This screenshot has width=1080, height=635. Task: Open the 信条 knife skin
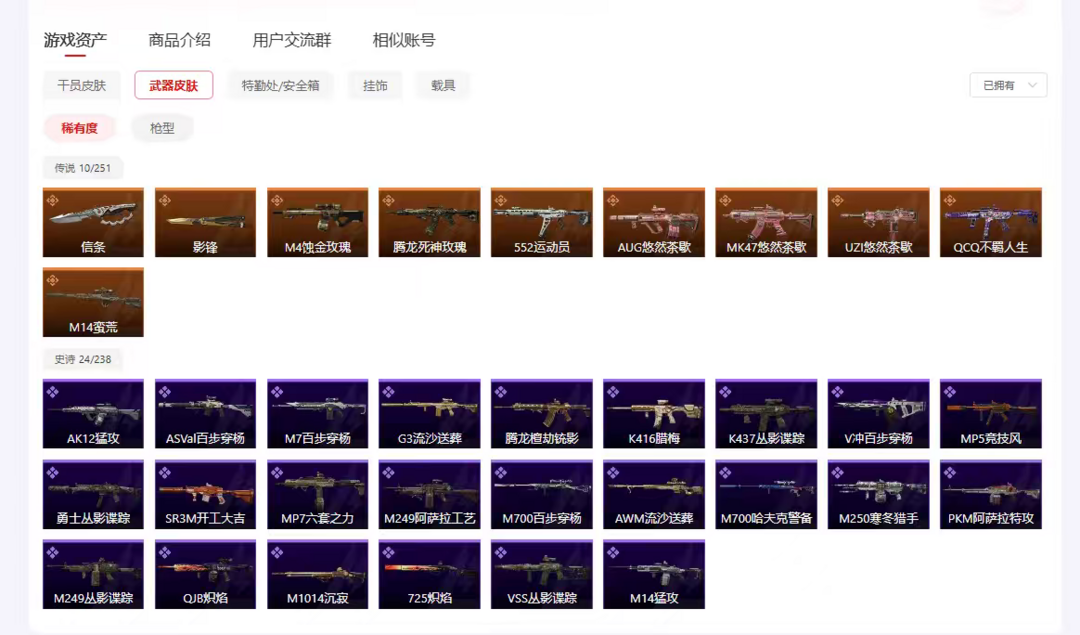point(93,222)
